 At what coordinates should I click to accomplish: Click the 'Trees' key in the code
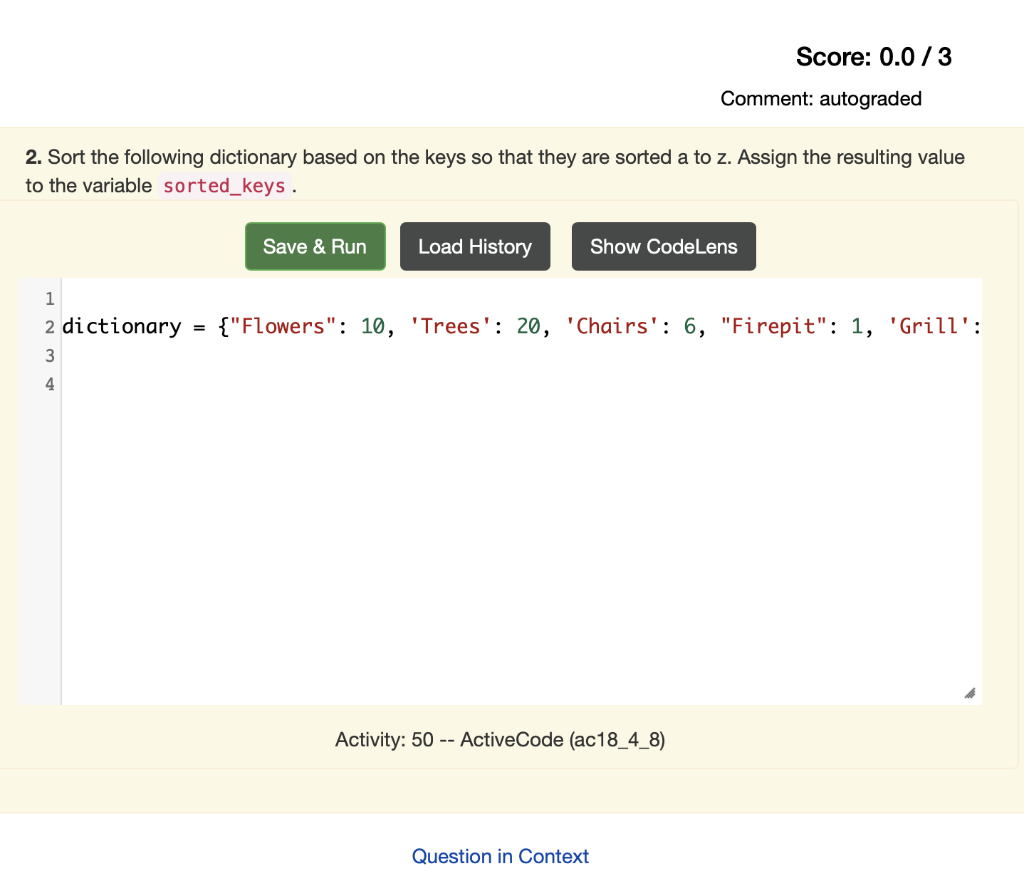click(x=450, y=326)
